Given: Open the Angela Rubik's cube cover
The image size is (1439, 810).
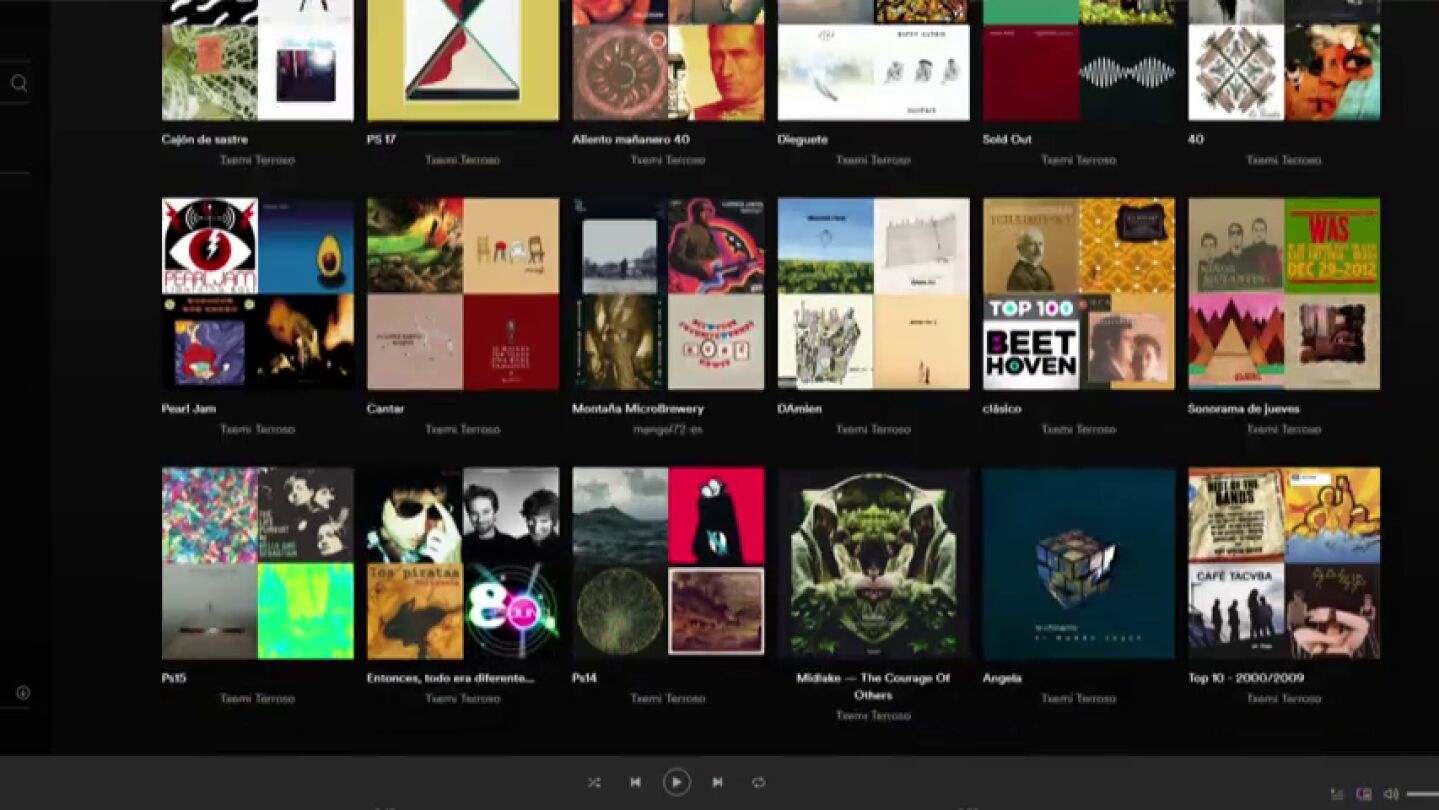Looking at the screenshot, I should click(1079, 563).
